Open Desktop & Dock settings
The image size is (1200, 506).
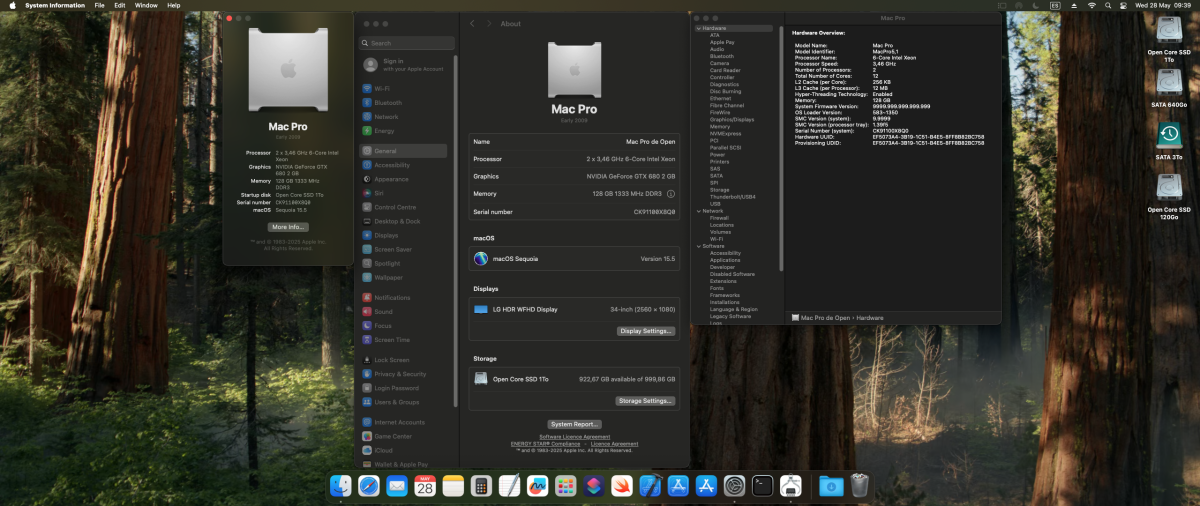coord(404,221)
